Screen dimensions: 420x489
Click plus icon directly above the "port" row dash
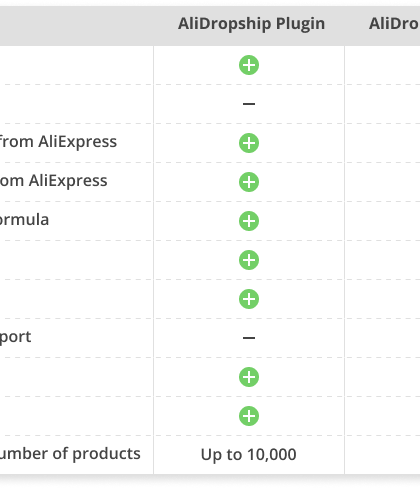pyautogui.click(x=249, y=299)
